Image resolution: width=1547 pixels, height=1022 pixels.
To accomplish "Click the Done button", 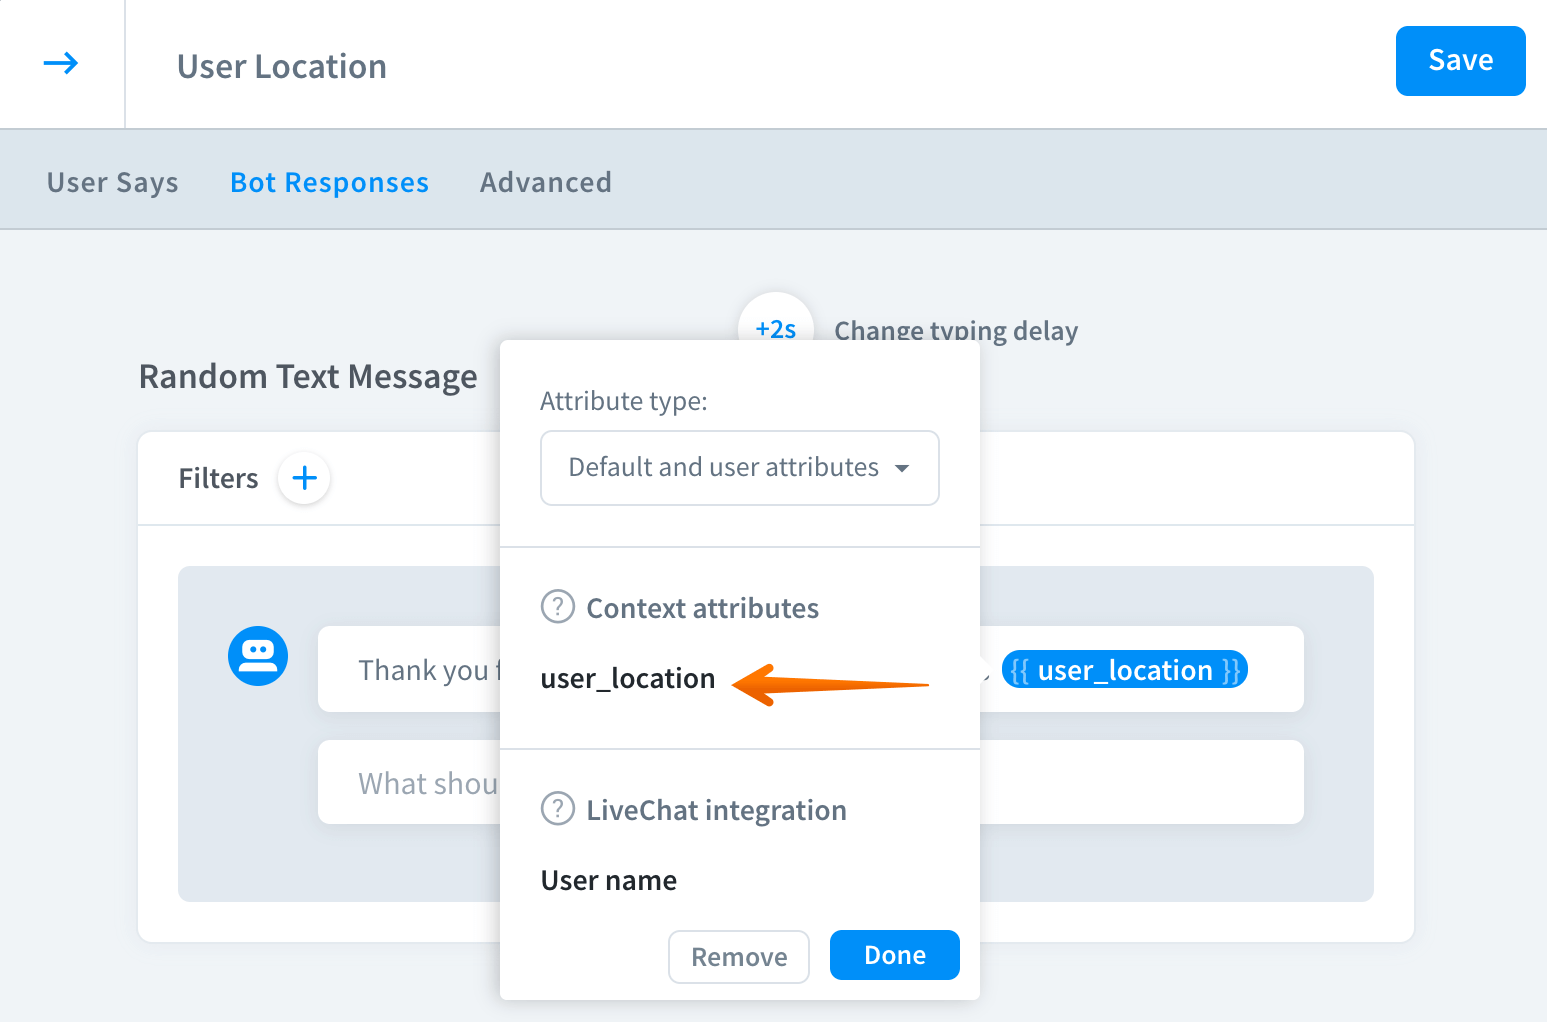I will coord(894,955).
